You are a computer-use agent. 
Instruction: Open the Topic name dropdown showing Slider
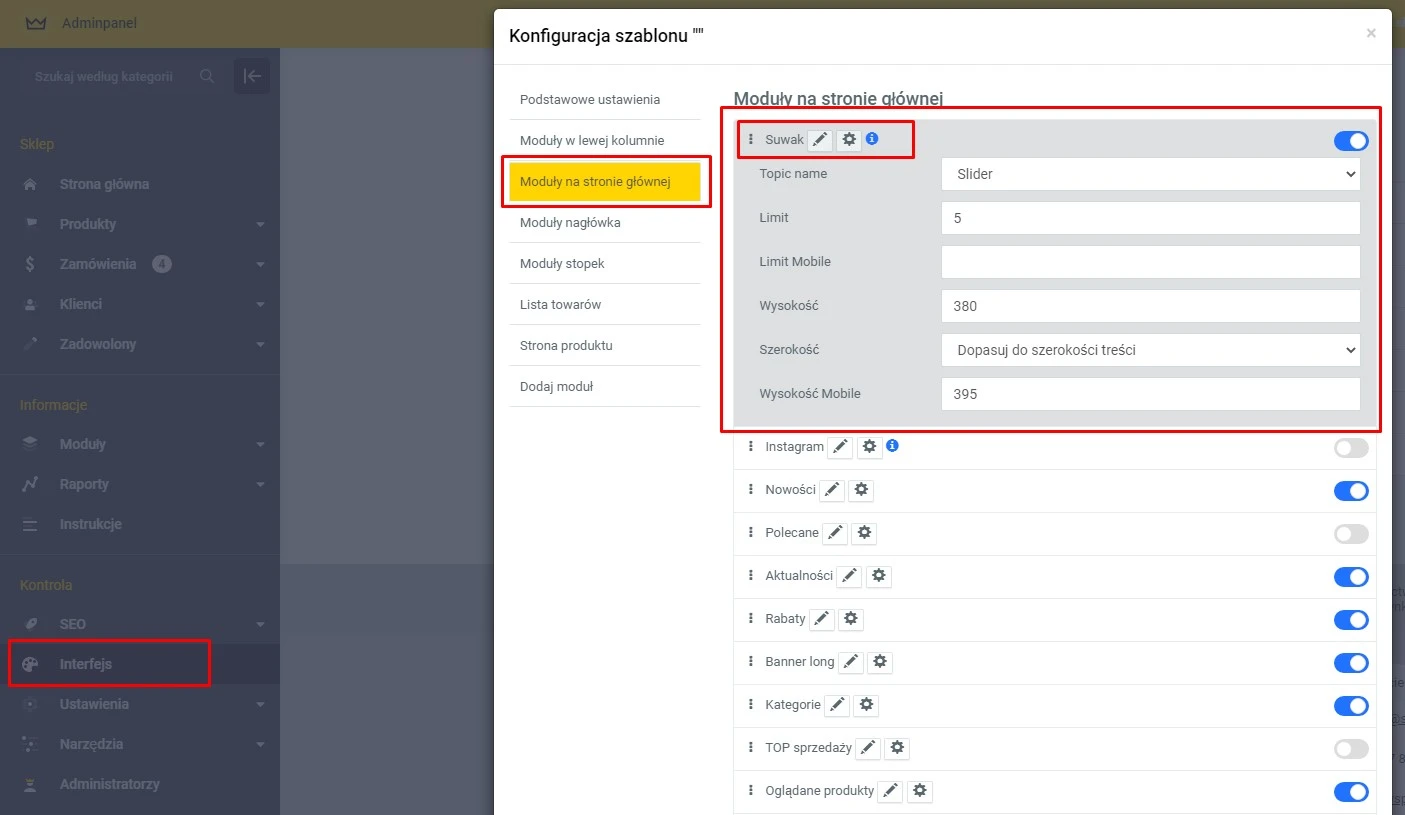1150,174
